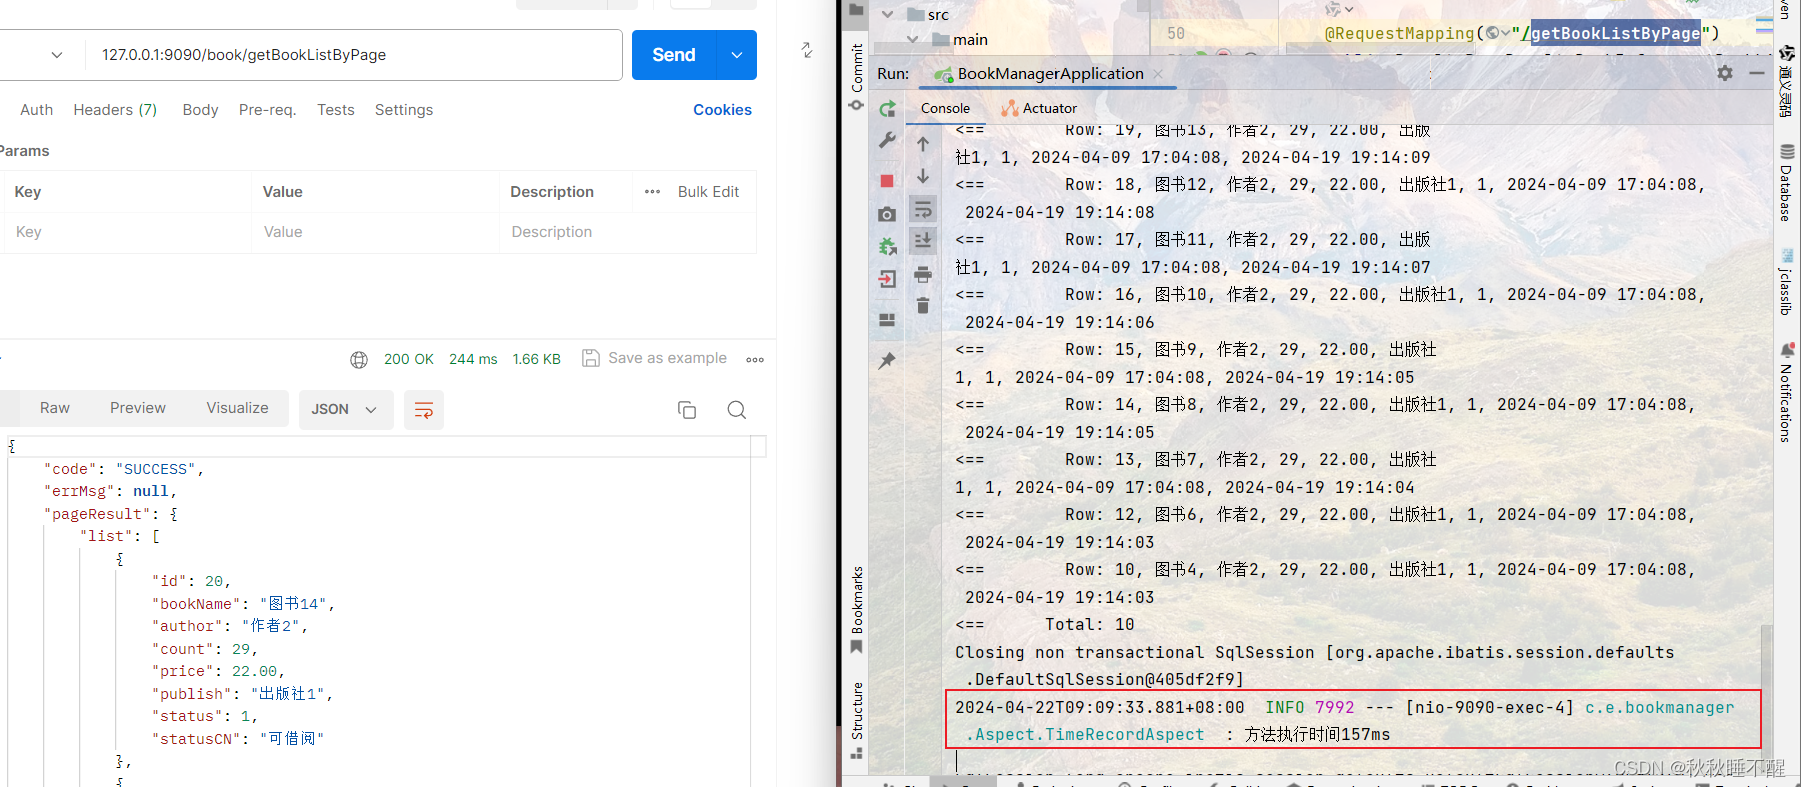Open Run panel settings gear

point(1725,73)
